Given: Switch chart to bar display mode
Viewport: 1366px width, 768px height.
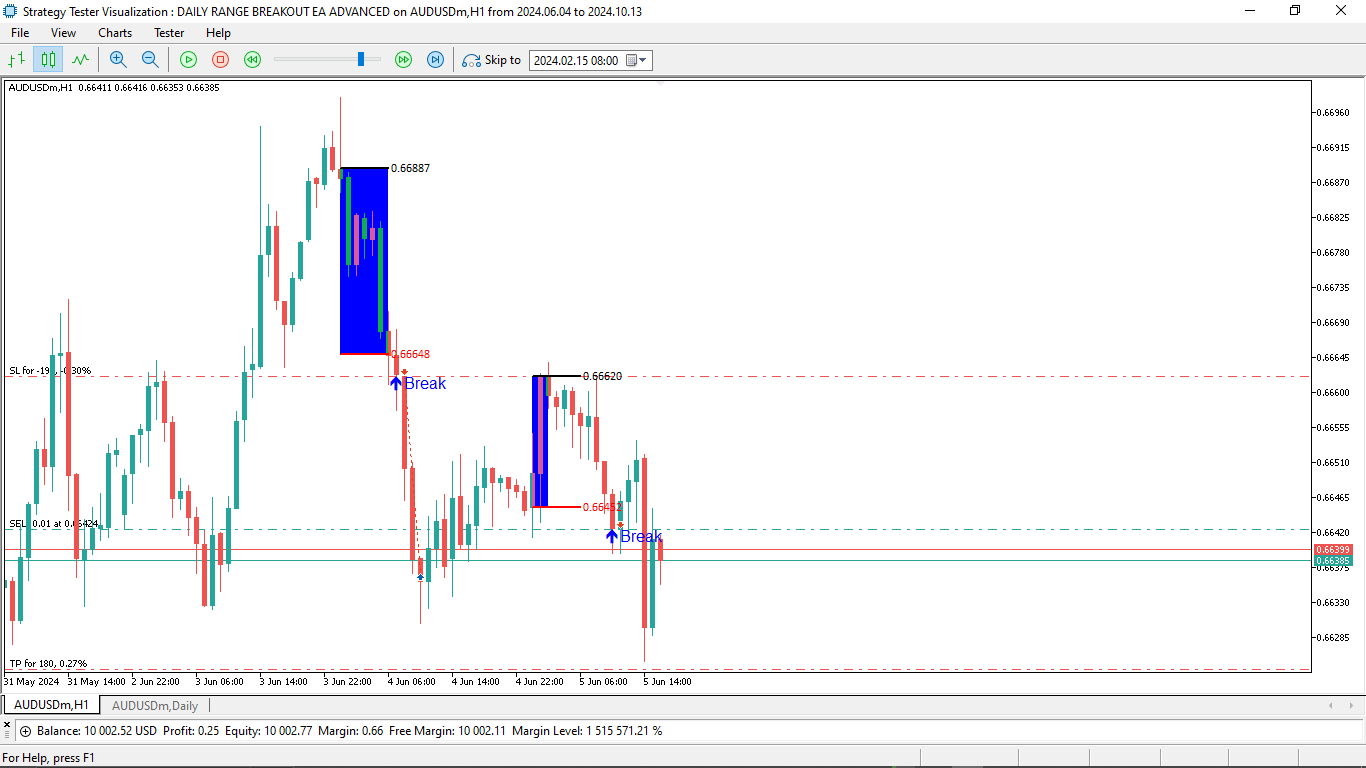Looking at the screenshot, I should 16,60.
